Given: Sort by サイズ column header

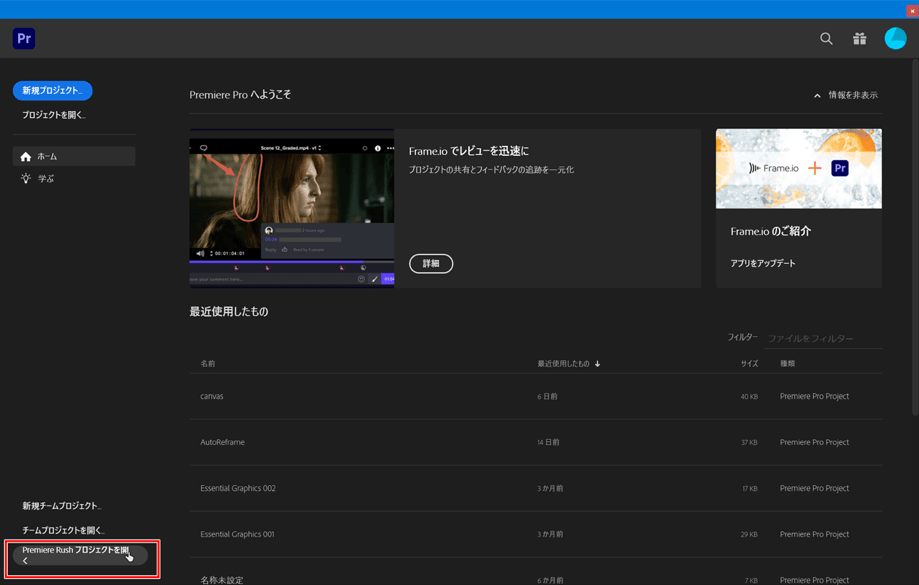Looking at the screenshot, I should 749,363.
